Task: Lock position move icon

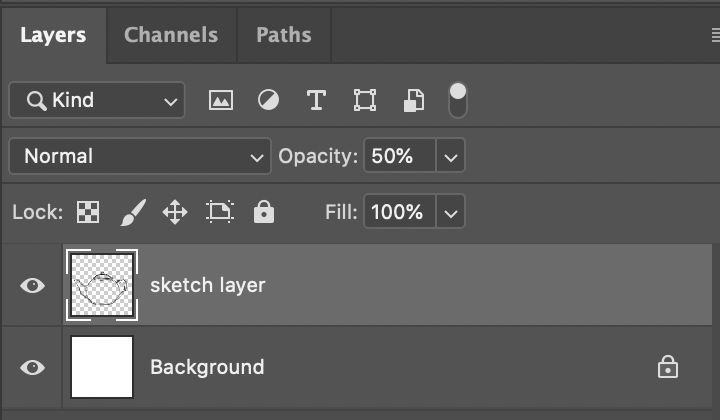Action: (x=175, y=213)
